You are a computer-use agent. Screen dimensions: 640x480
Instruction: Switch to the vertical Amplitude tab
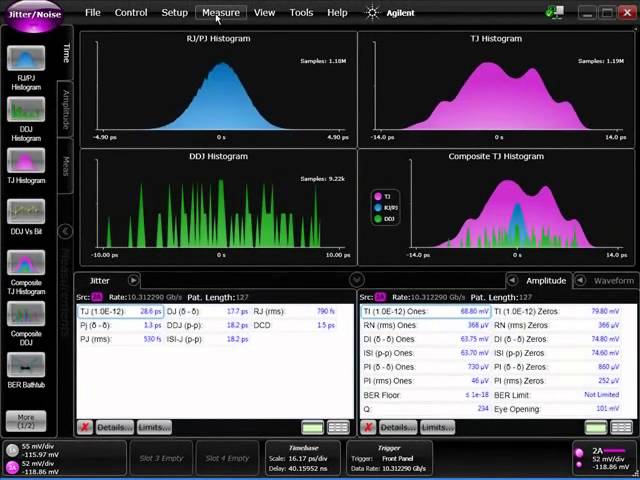(65, 109)
